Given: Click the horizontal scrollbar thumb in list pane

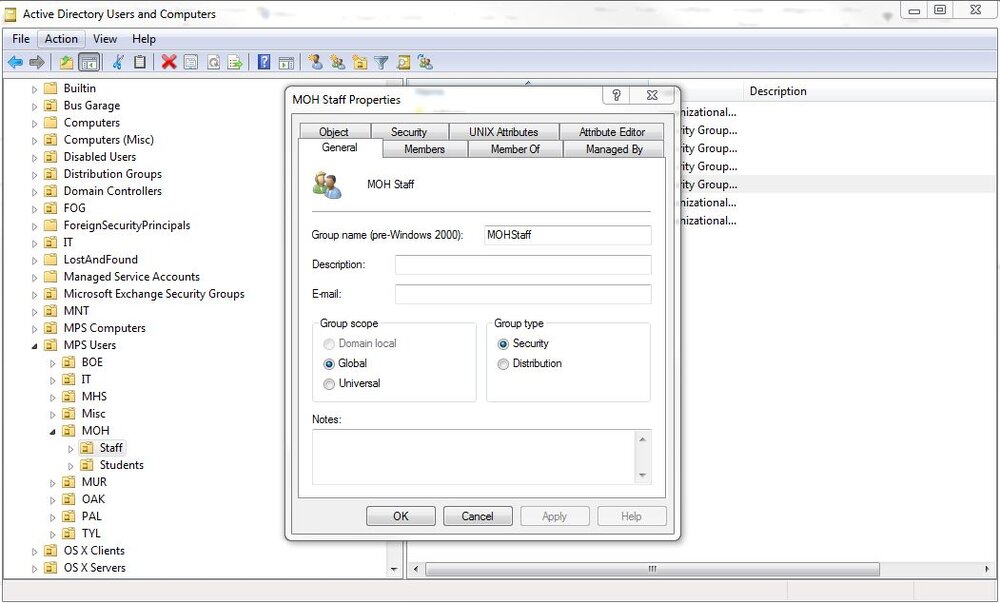Looking at the screenshot, I should [652, 569].
